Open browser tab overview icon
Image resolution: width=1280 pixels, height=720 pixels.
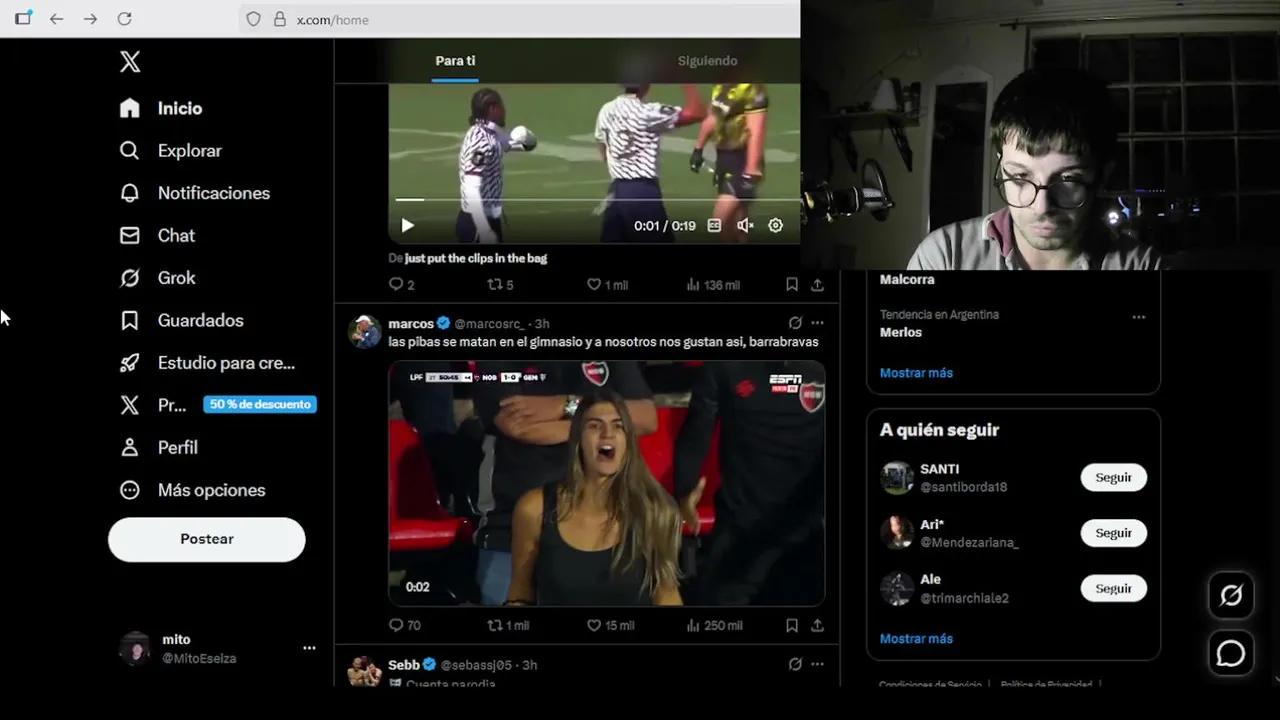[23, 18]
